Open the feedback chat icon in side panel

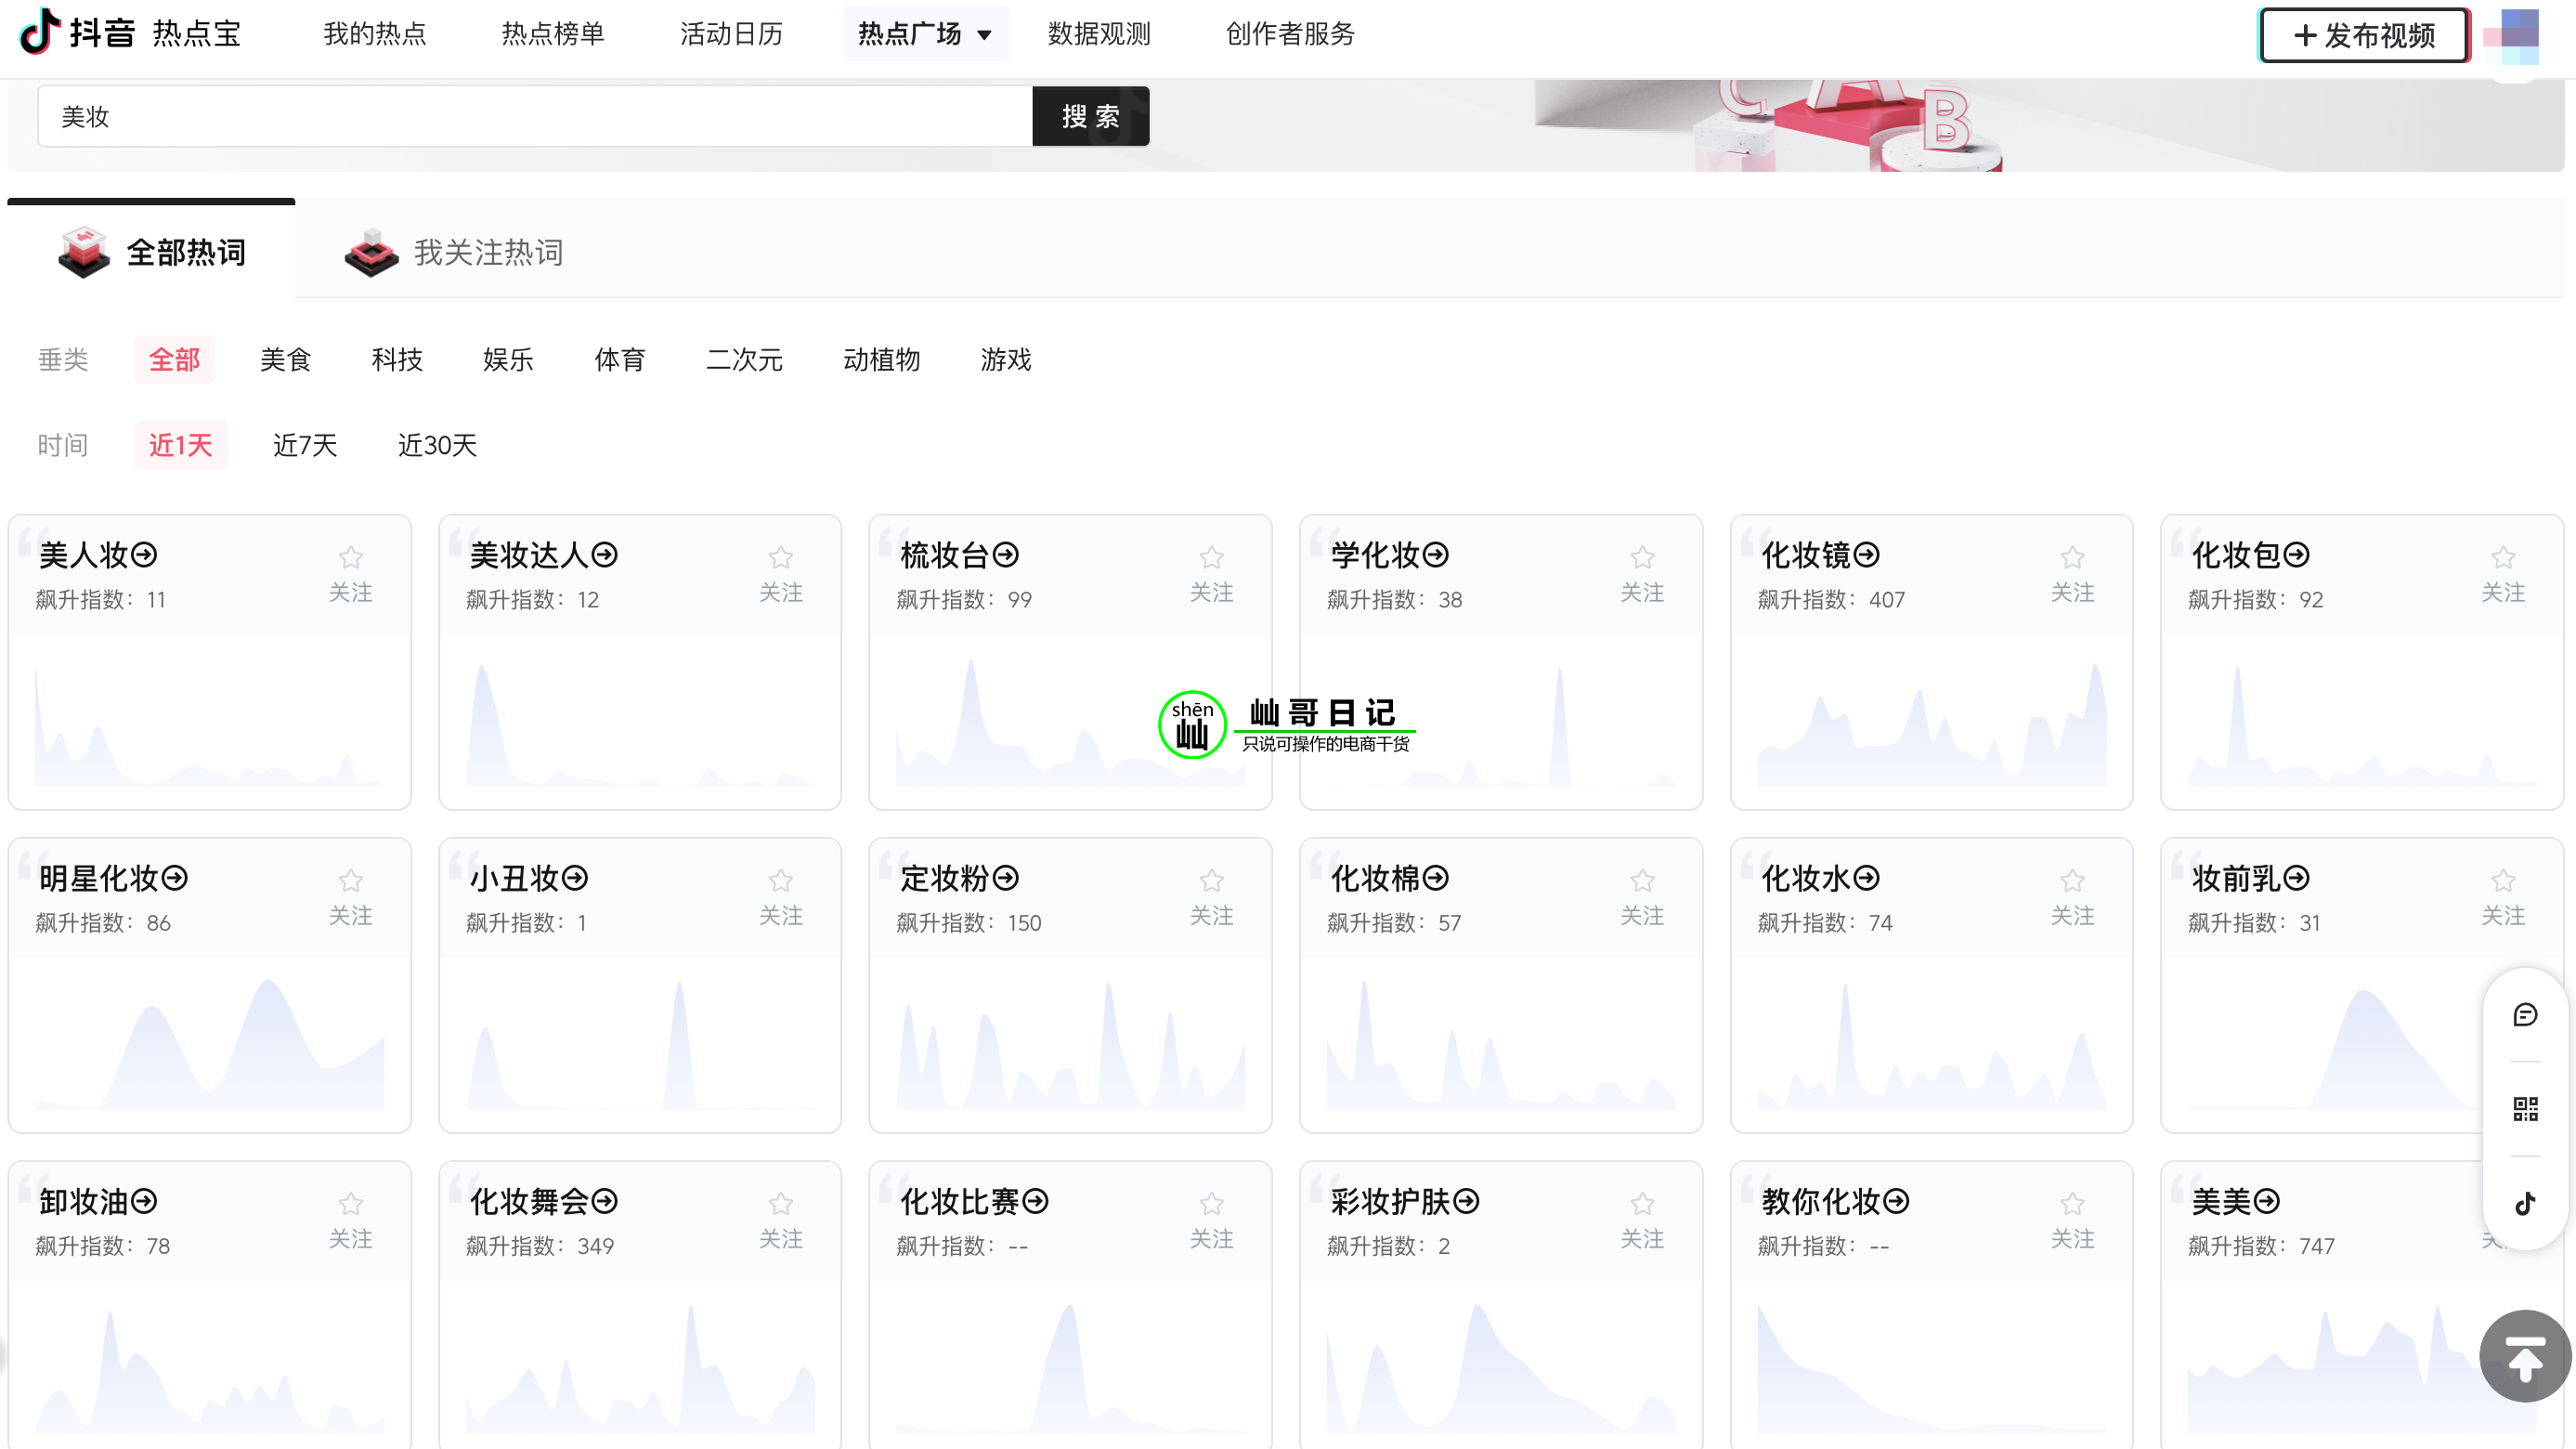tap(2524, 1015)
